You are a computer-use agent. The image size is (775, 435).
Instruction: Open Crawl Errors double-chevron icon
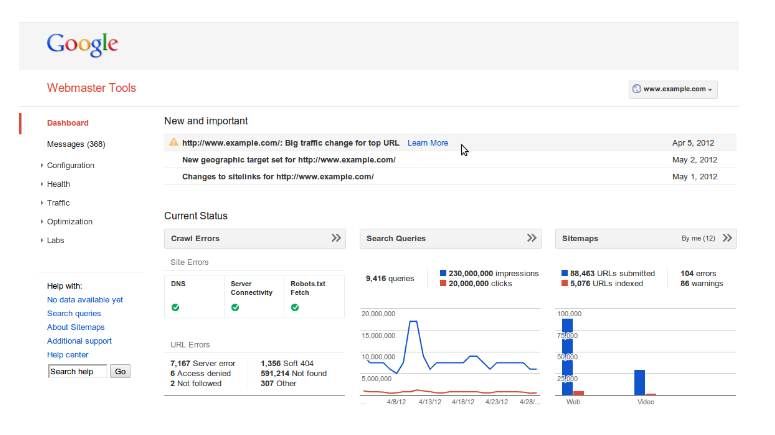coord(336,238)
